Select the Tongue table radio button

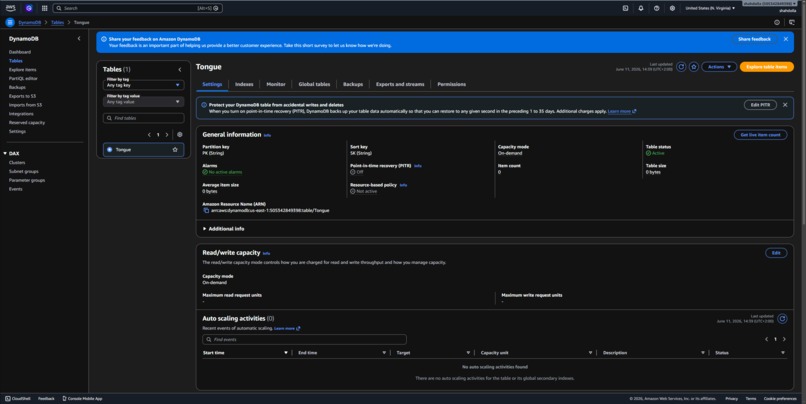[109, 150]
